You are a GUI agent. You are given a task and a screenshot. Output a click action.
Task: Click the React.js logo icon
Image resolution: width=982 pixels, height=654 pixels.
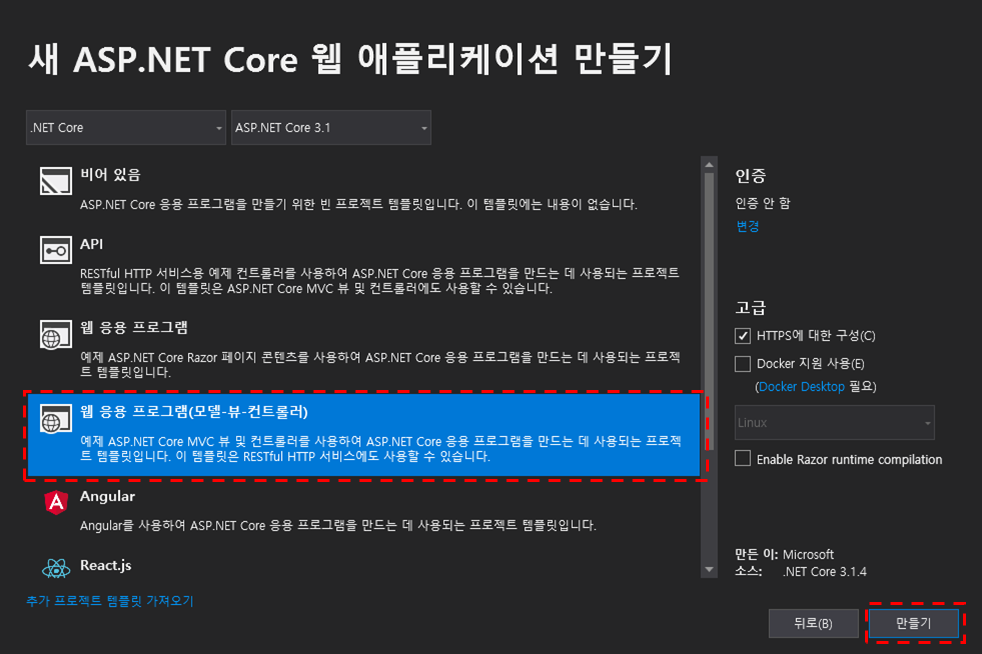coord(56,568)
